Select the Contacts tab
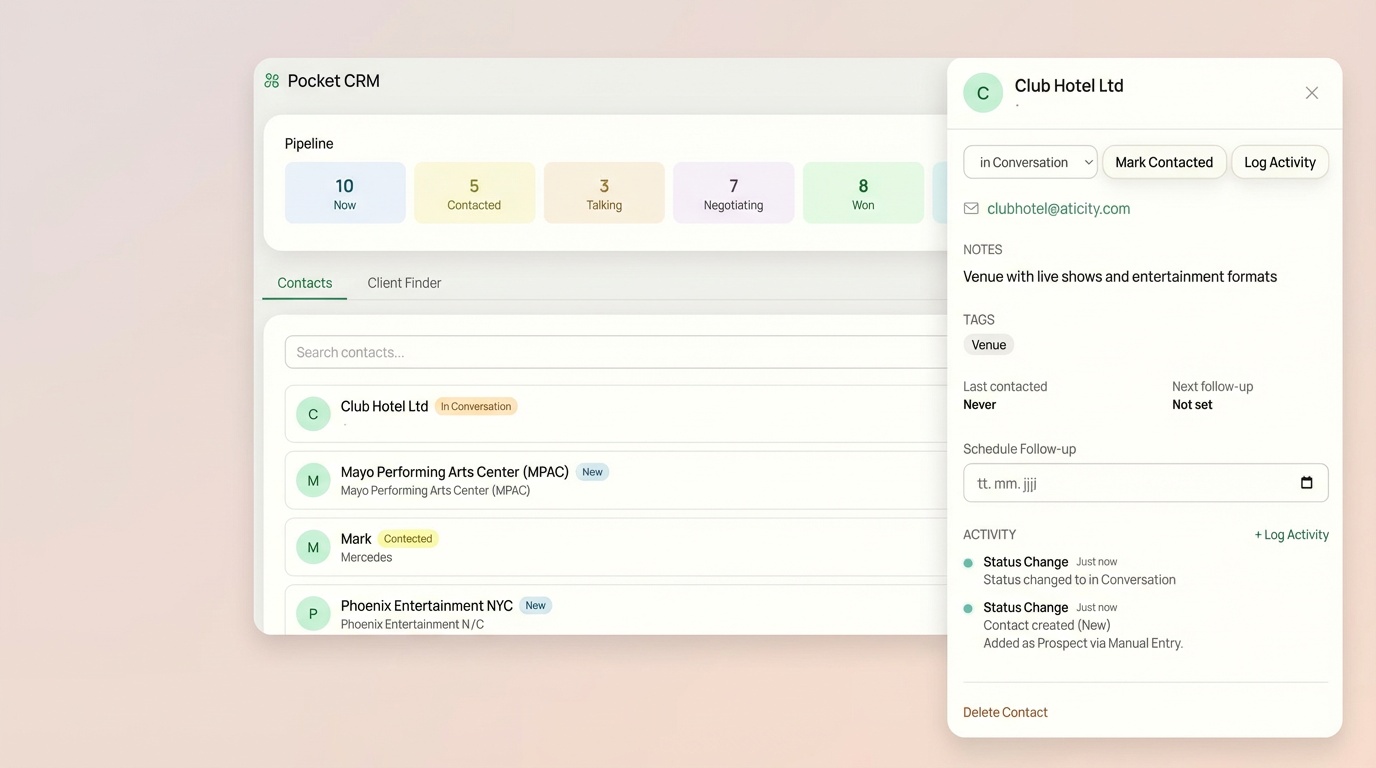Screen dimensions: 1376x768 point(305,283)
